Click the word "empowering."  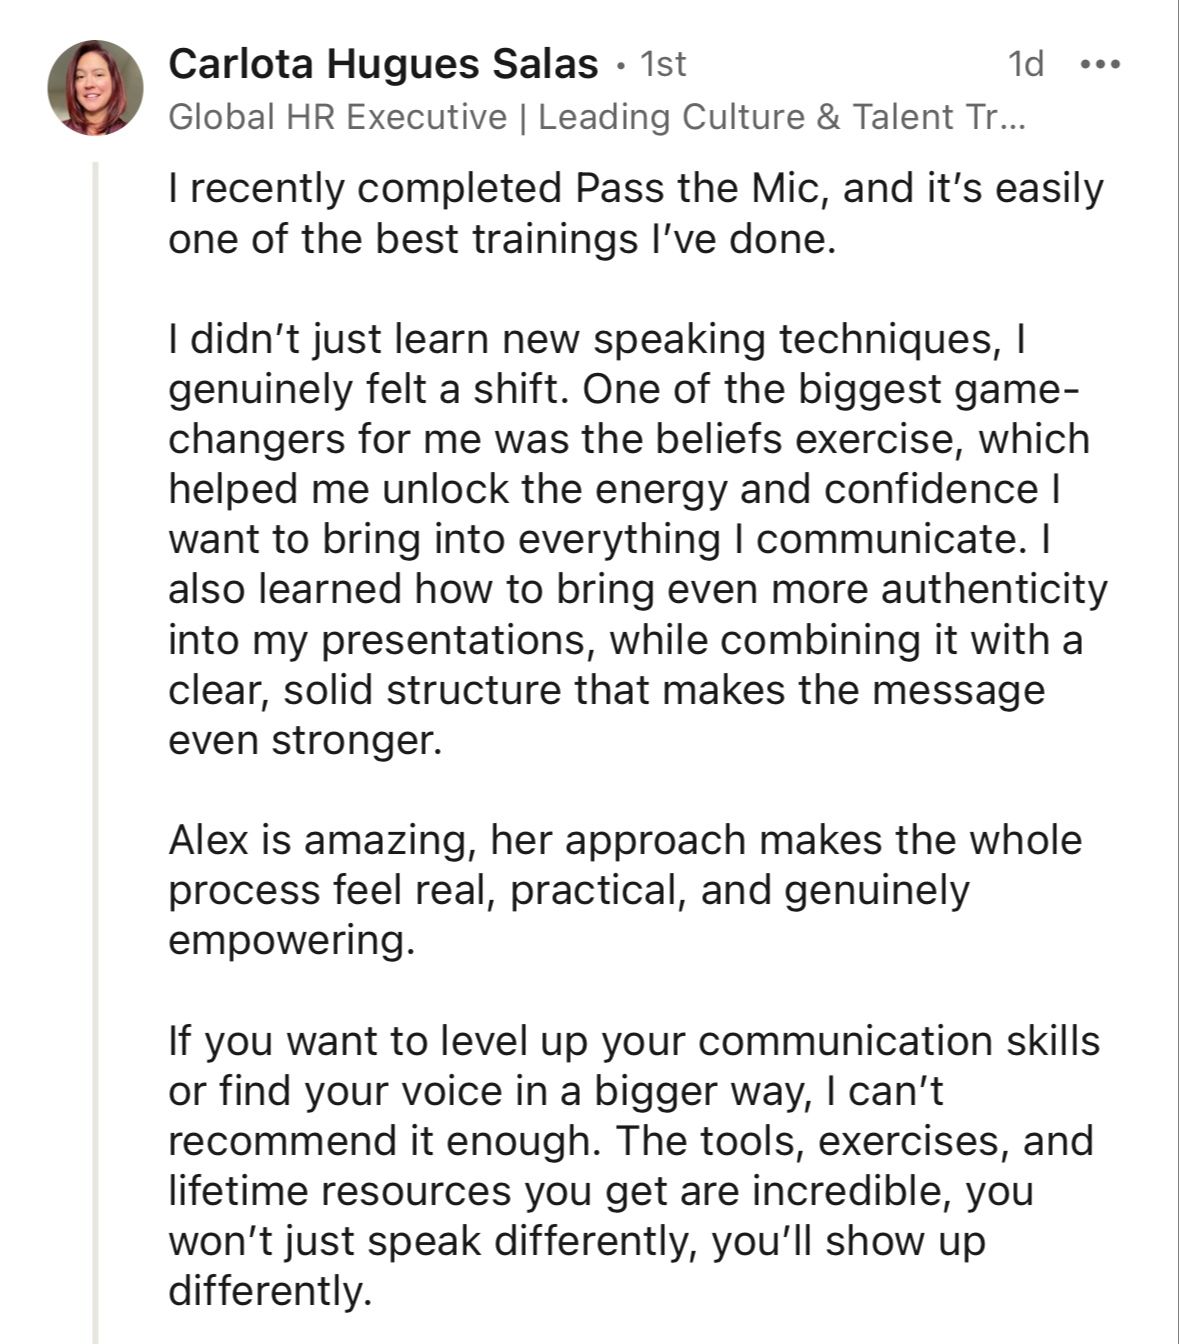pyautogui.click(x=291, y=942)
